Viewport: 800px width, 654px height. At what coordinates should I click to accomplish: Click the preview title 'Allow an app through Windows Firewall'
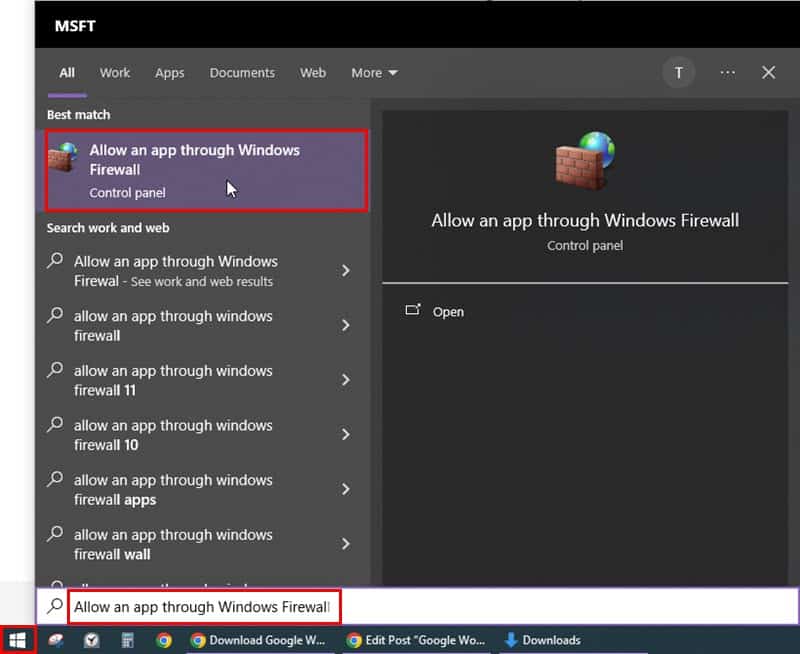585,220
